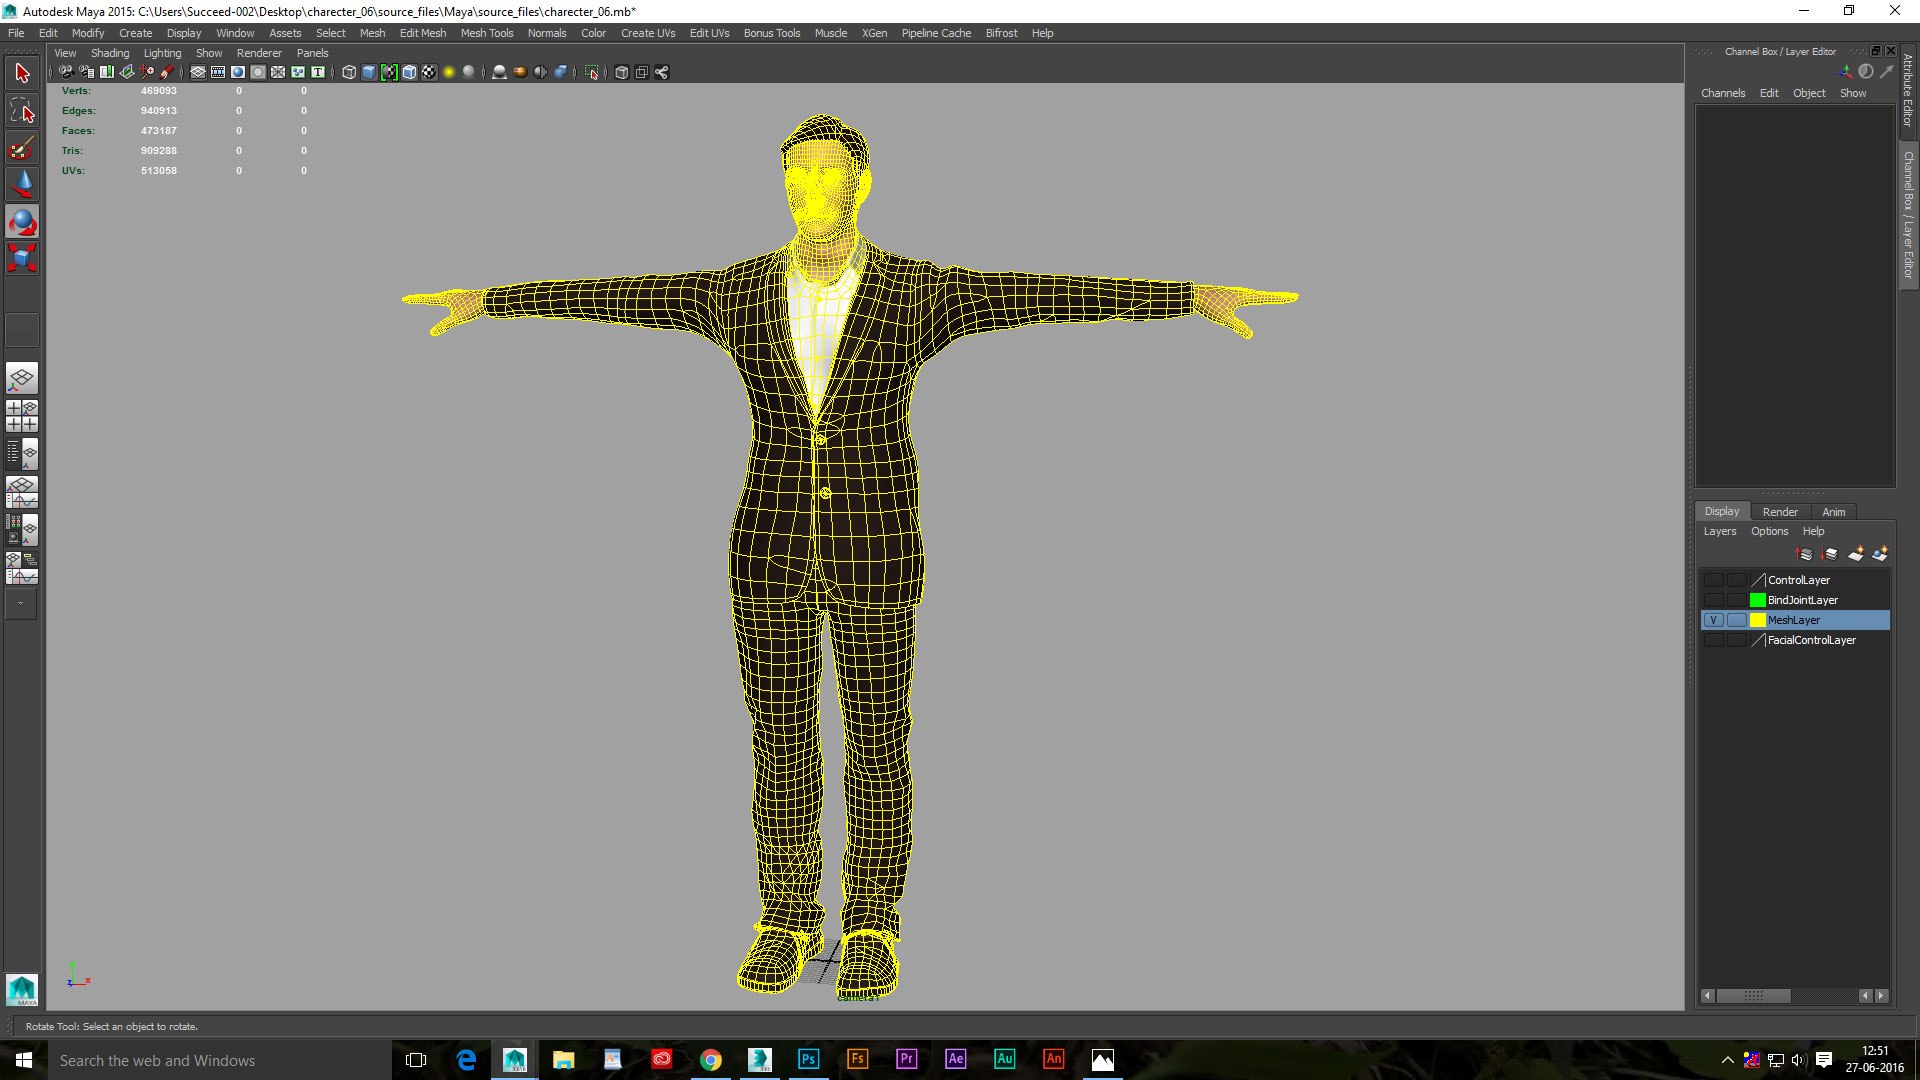1920x1080 pixels.
Task: Toggle isolate select icon in viewport toolbar
Action: pyautogui.click(x=592, y=72)
